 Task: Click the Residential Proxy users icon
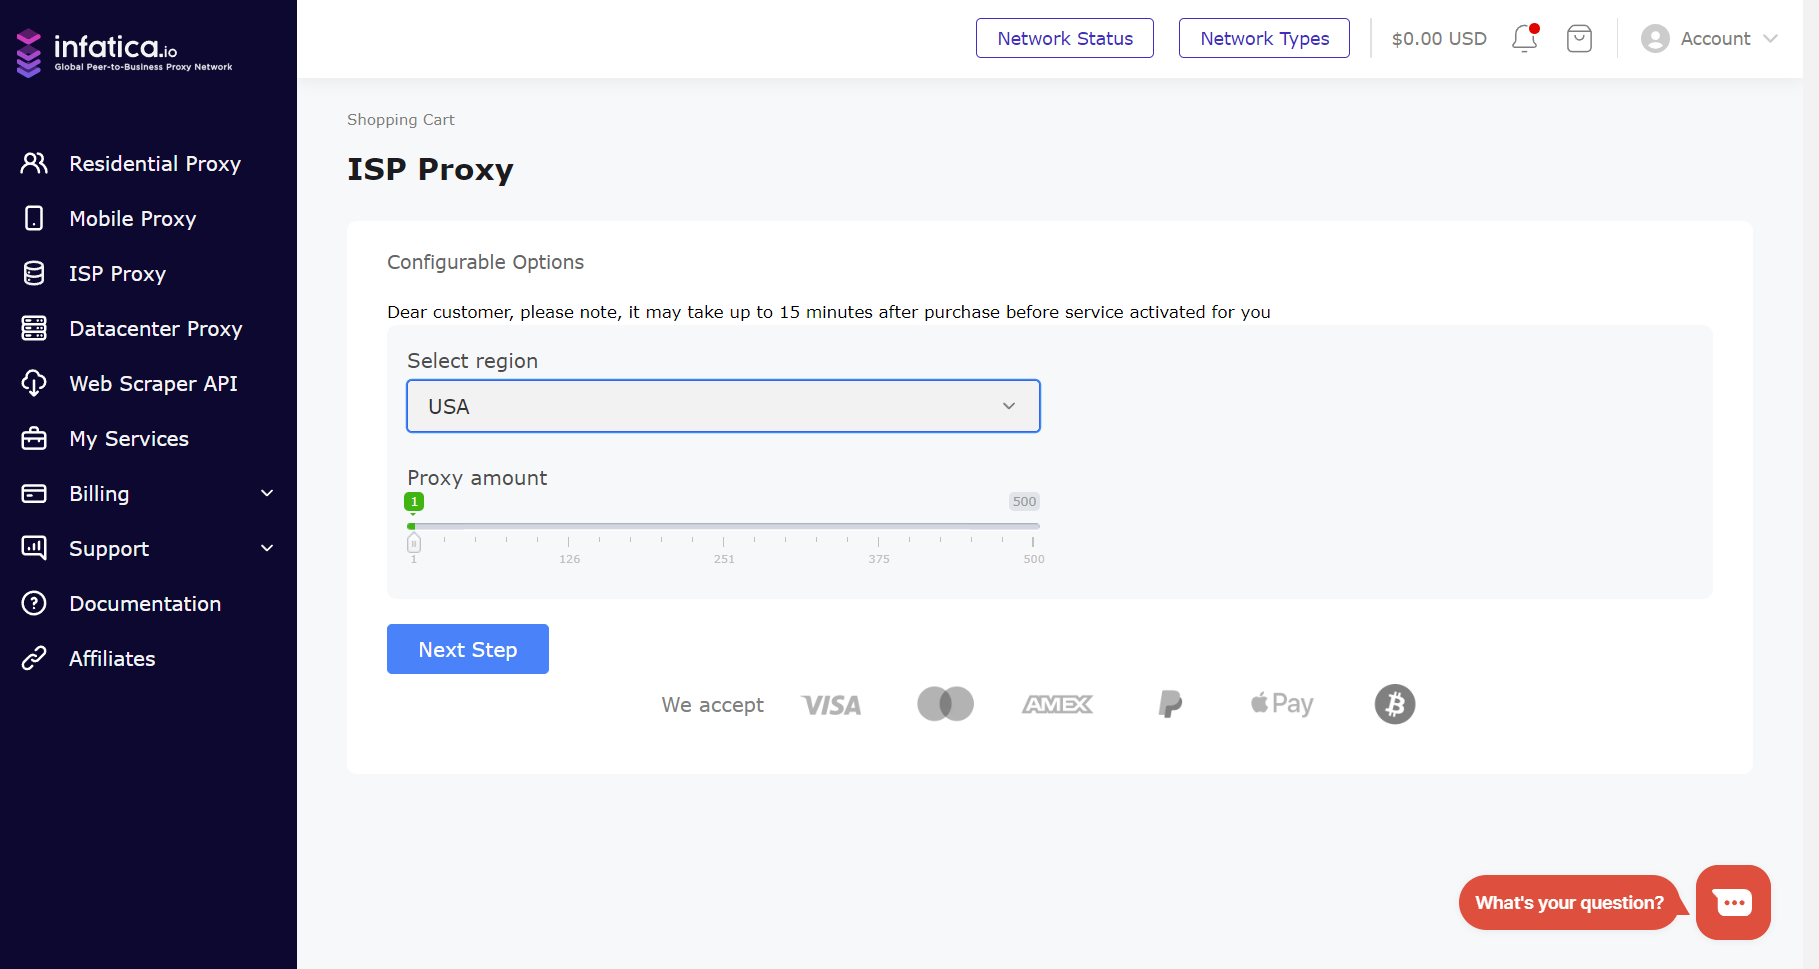tap(34, 163)
